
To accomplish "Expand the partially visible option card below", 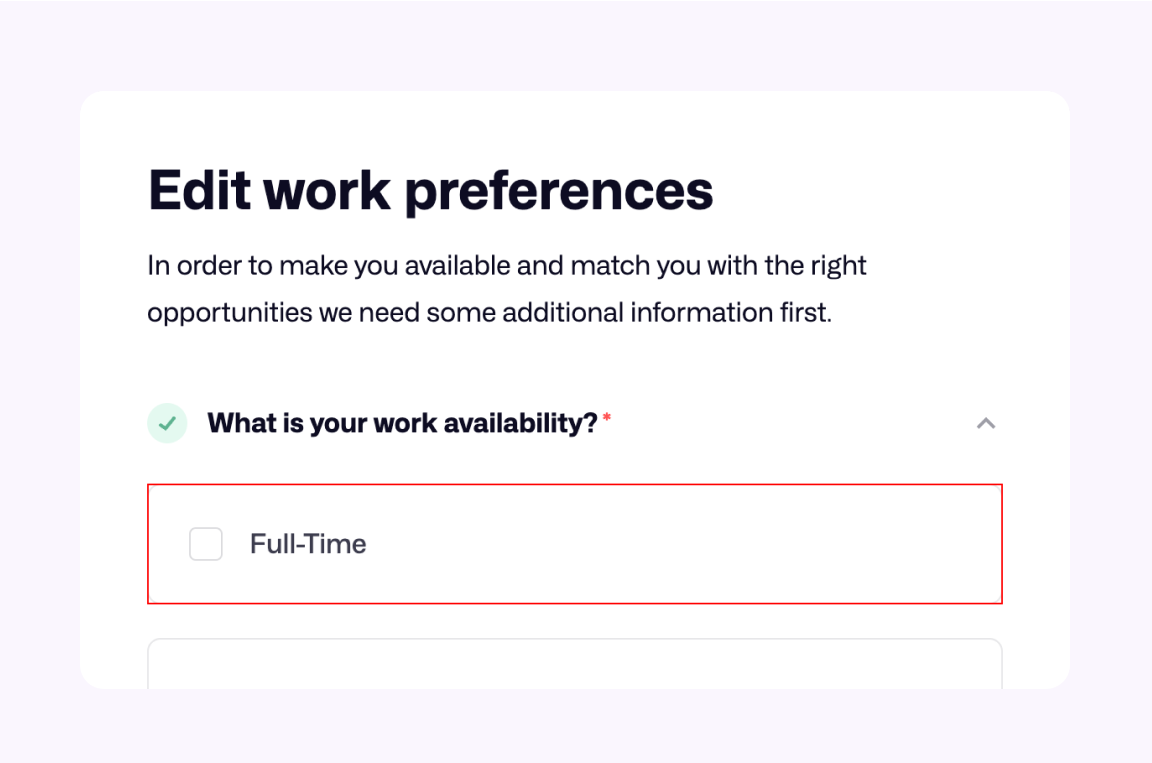I will [x=575, y=665].
